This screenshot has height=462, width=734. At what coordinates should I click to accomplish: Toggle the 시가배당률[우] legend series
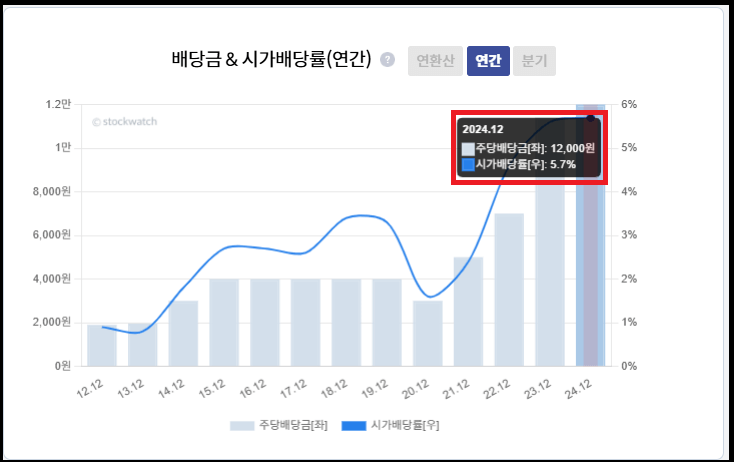(x=390, y=425)
